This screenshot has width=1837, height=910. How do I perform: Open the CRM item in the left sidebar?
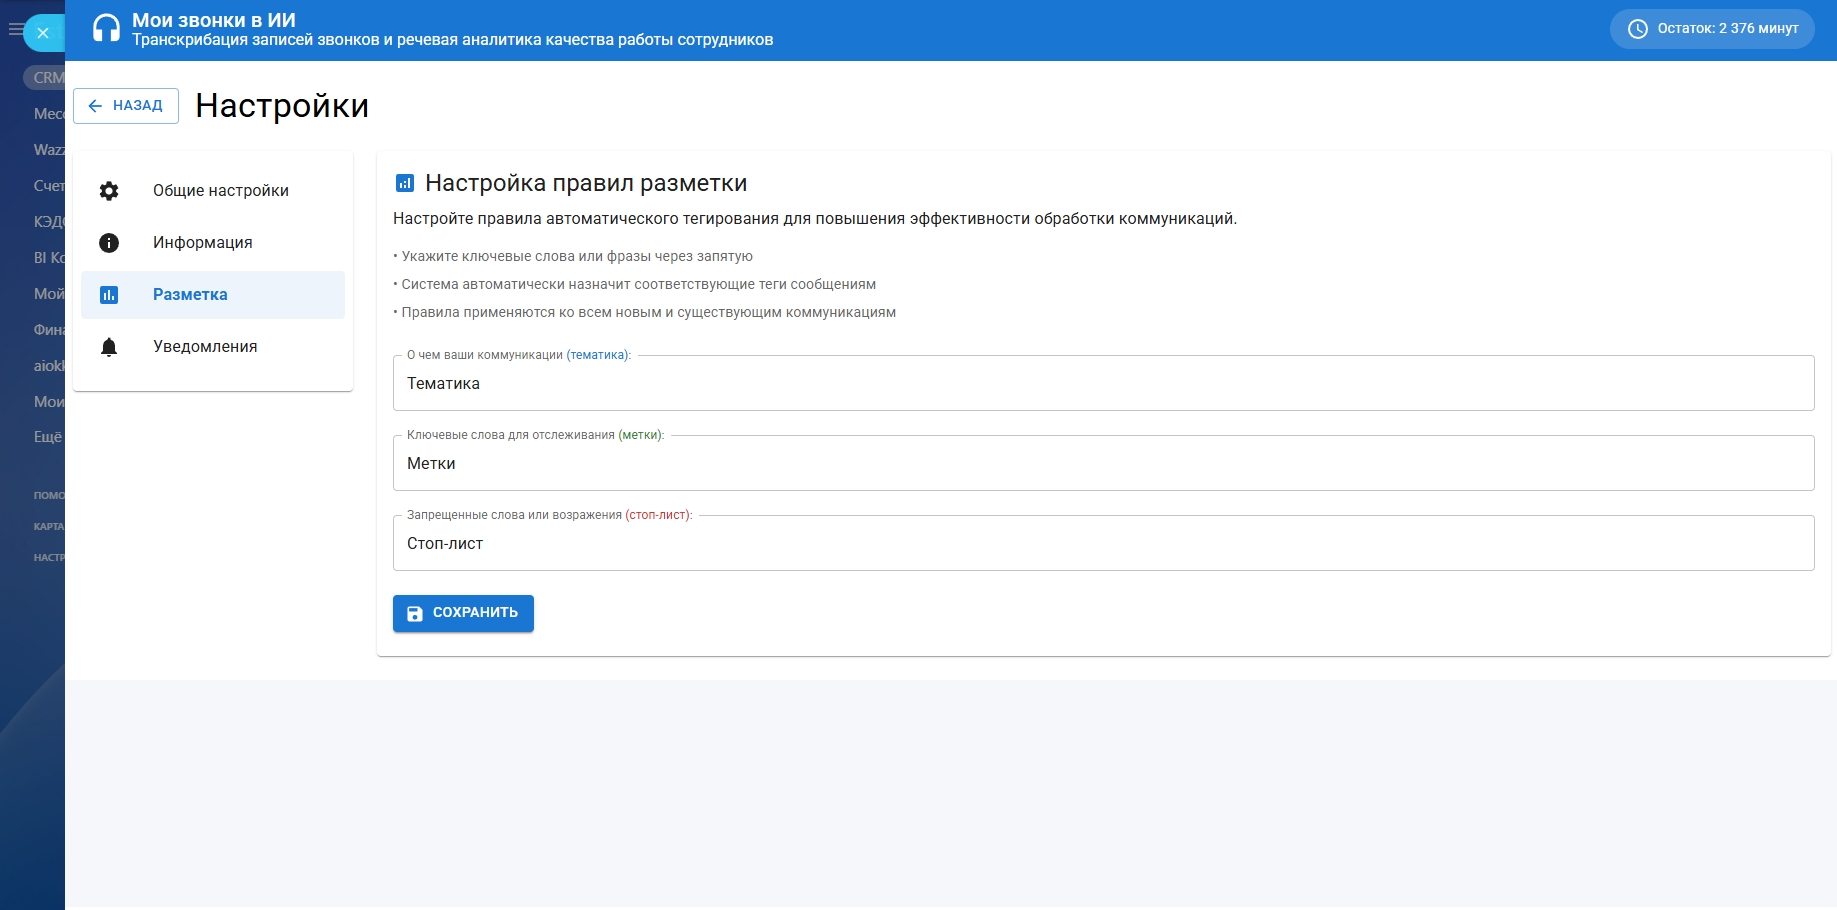[x=46, y=78]
